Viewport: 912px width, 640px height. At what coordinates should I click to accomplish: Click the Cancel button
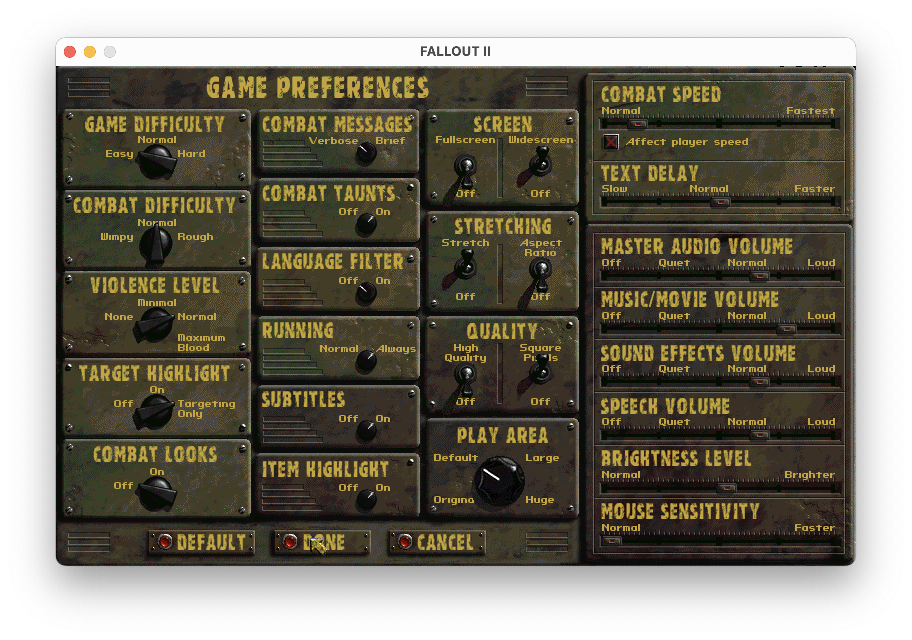tap(438, 542)
